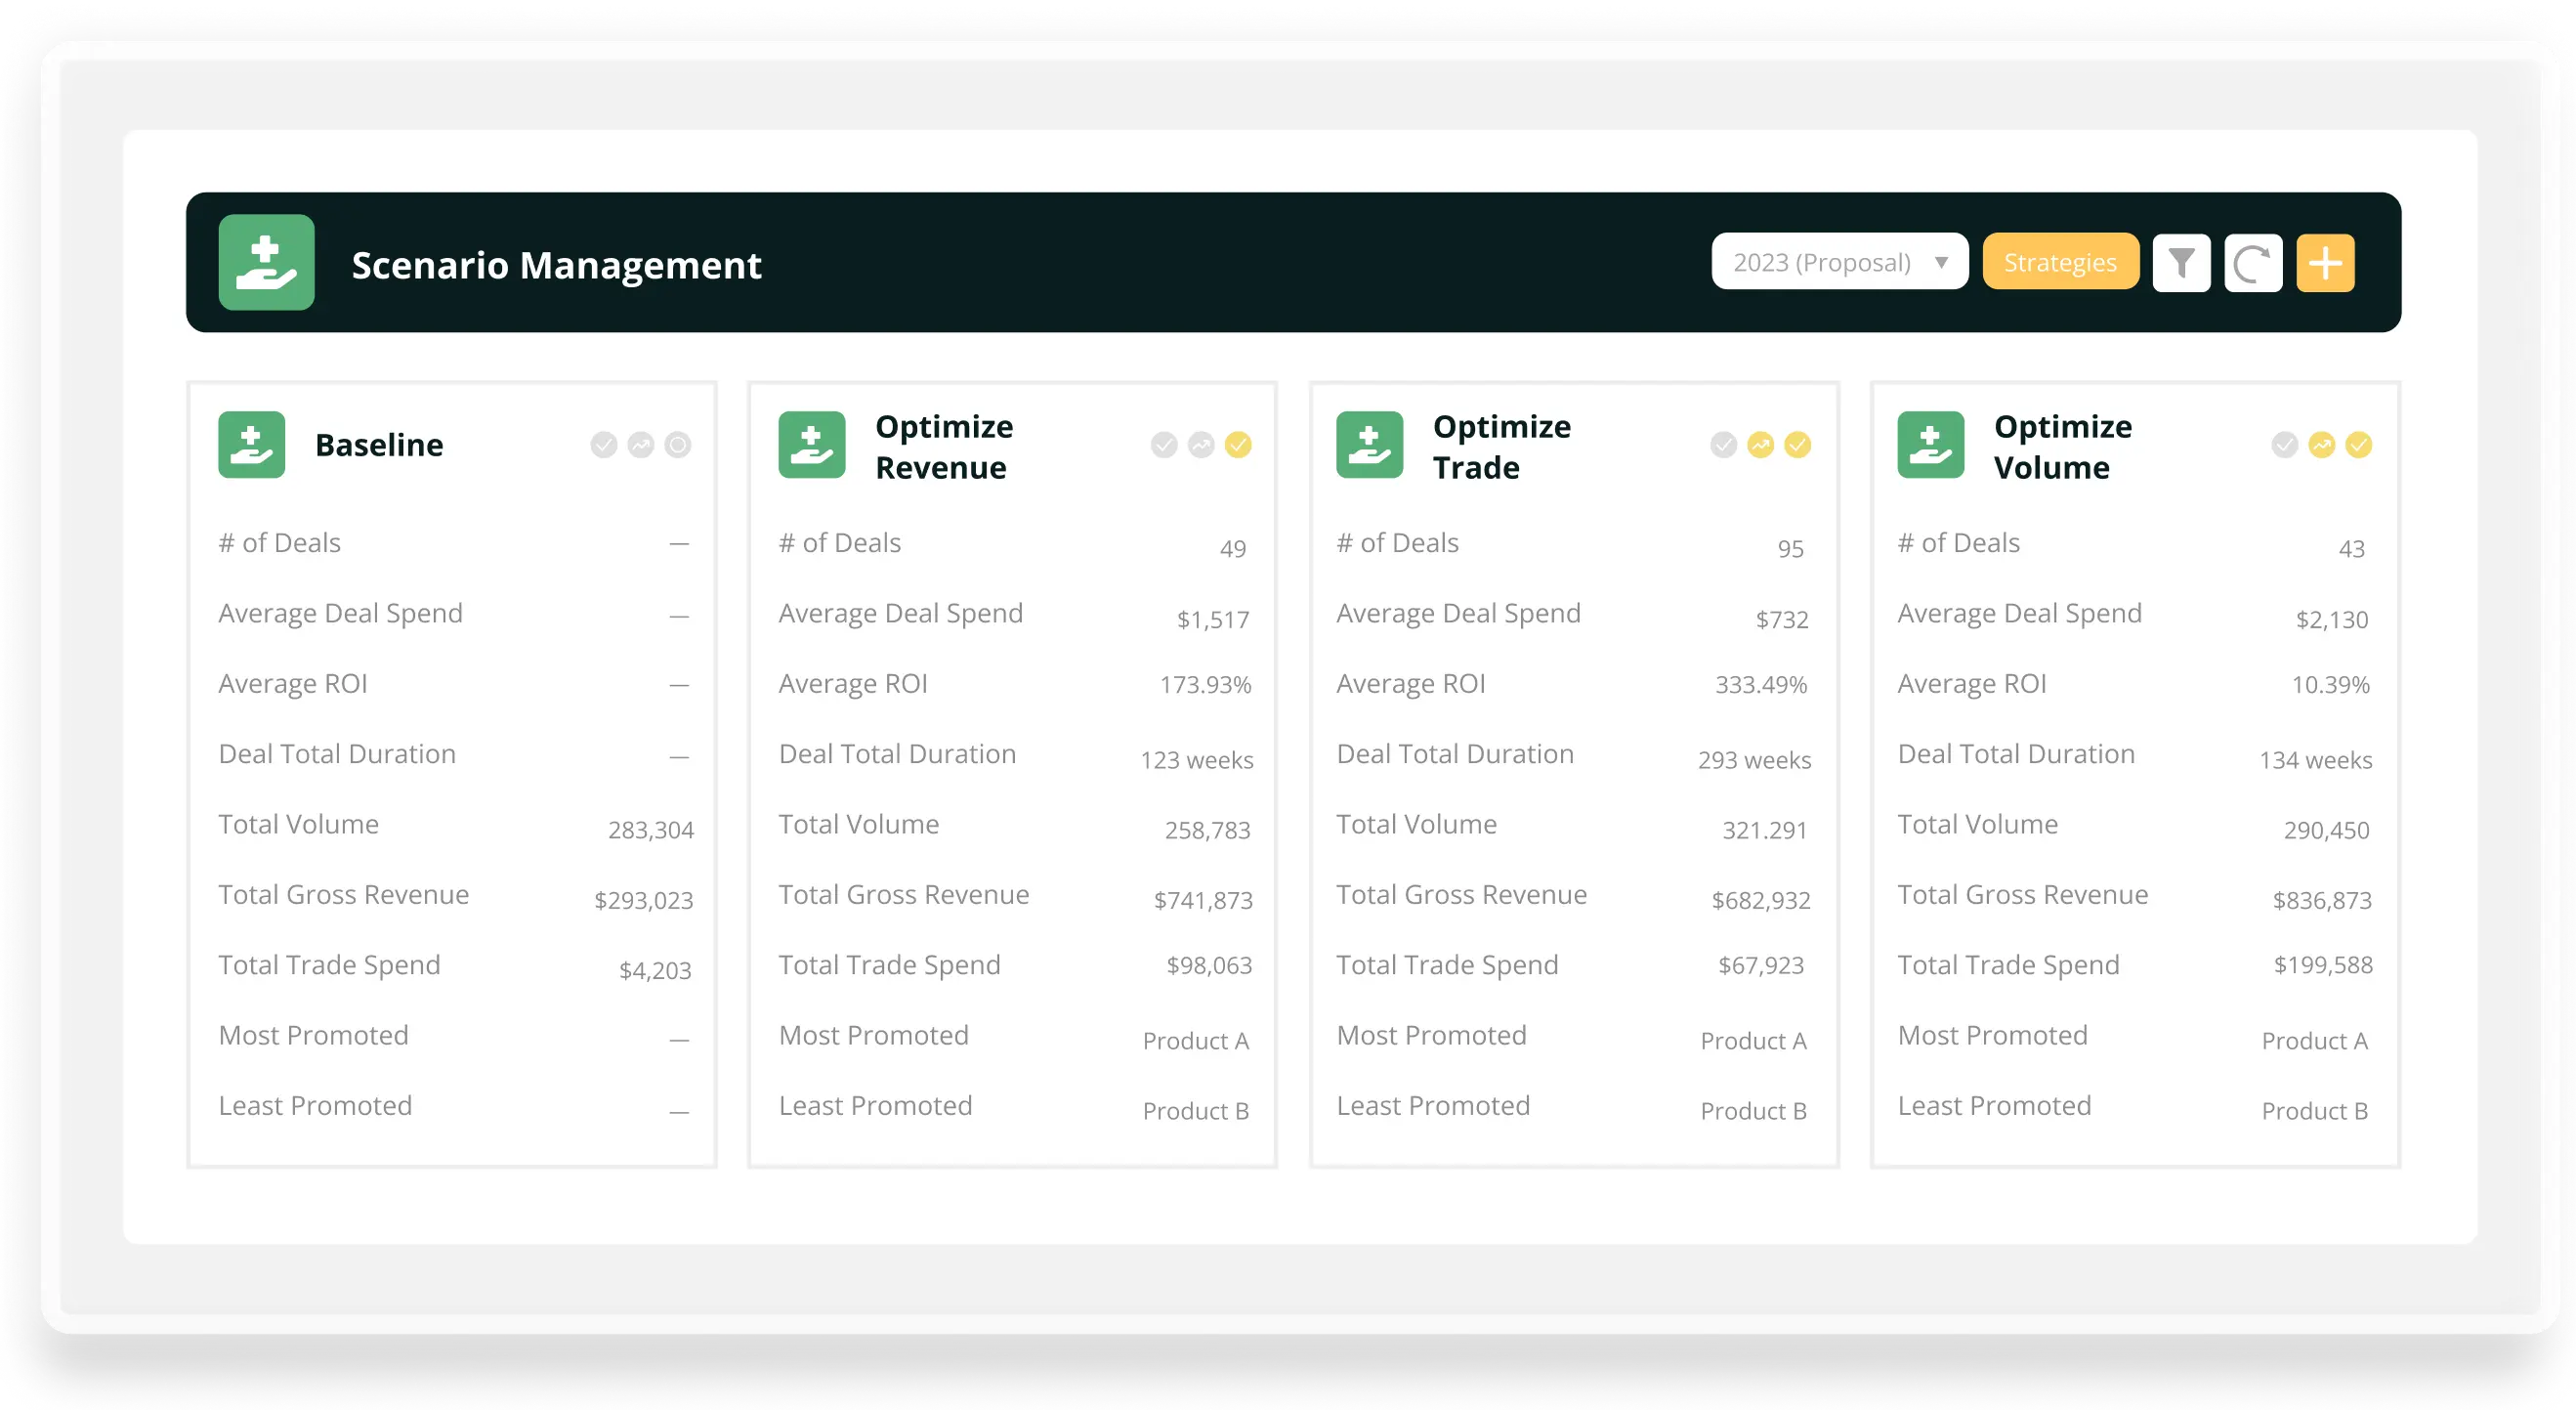Select the Optimize Trade scenario card title
Viewport: 2576px width, 1410px height.
(1500, 446)
